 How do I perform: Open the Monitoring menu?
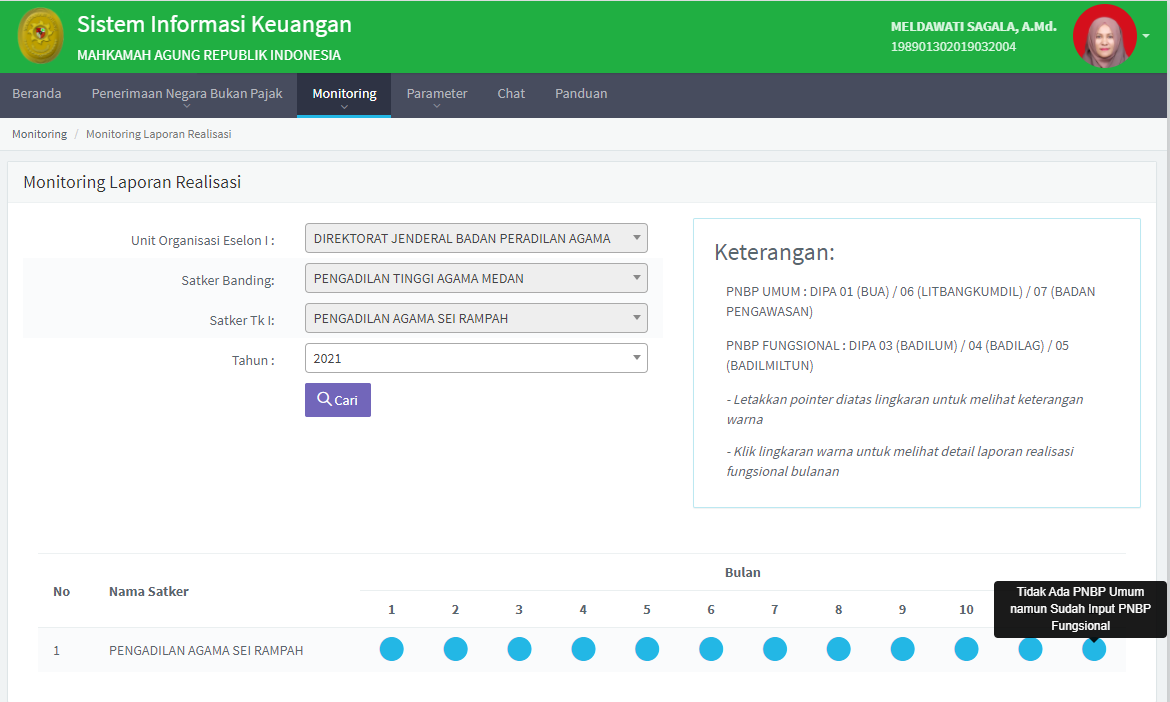tap(344, 94)
